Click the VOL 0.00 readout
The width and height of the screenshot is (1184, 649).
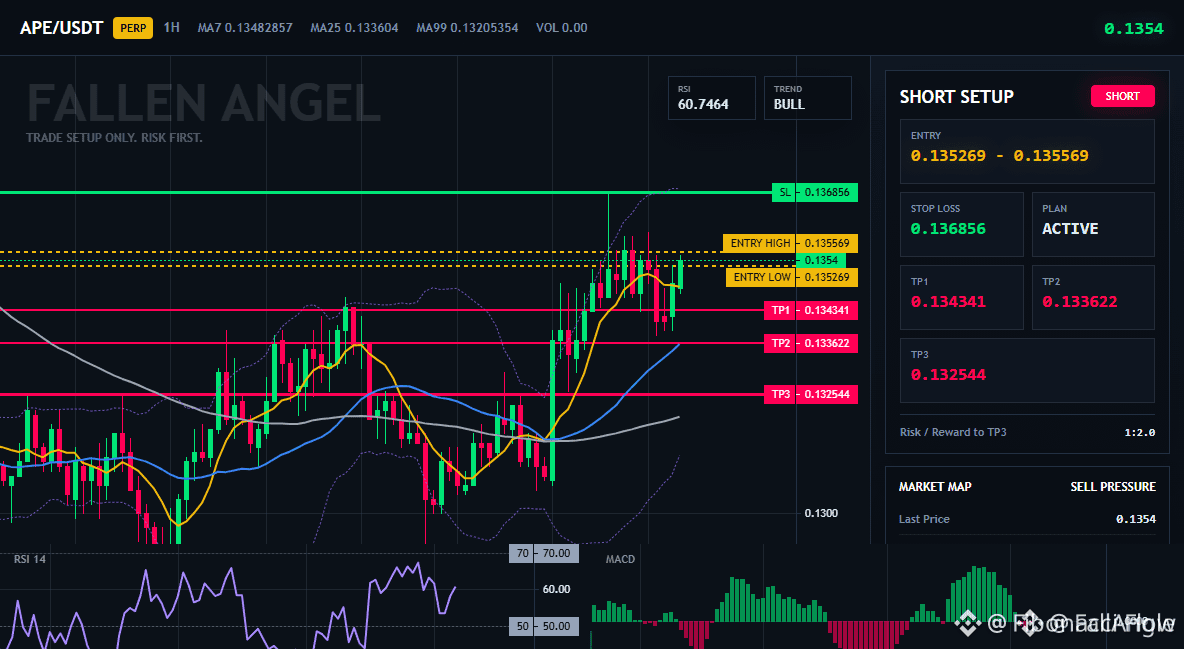coord(562,28)
